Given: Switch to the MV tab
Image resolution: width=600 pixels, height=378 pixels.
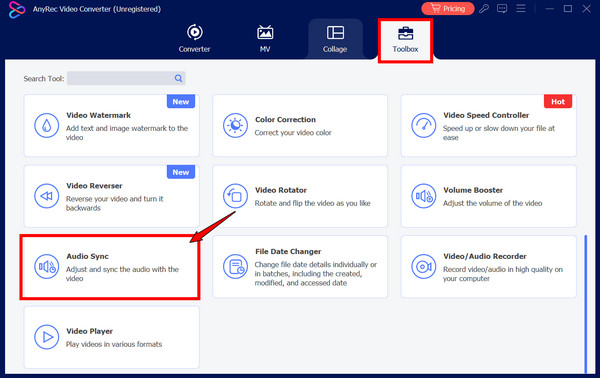Looking at the screenshot, I should click(x=265, y=39).
